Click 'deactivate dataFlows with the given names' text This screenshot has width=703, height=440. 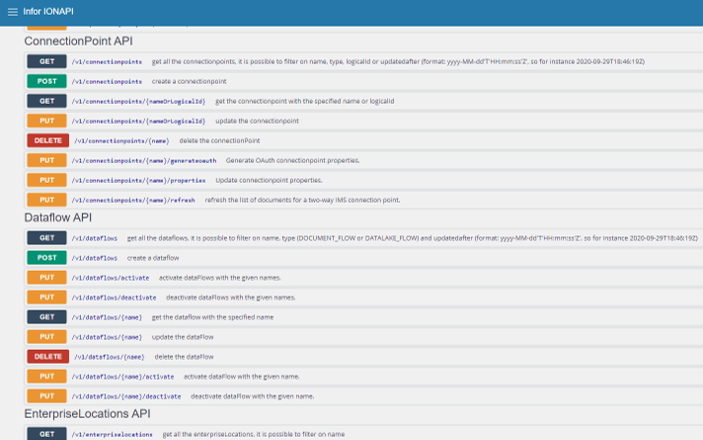pyautogui.click(x=230, y=297)
